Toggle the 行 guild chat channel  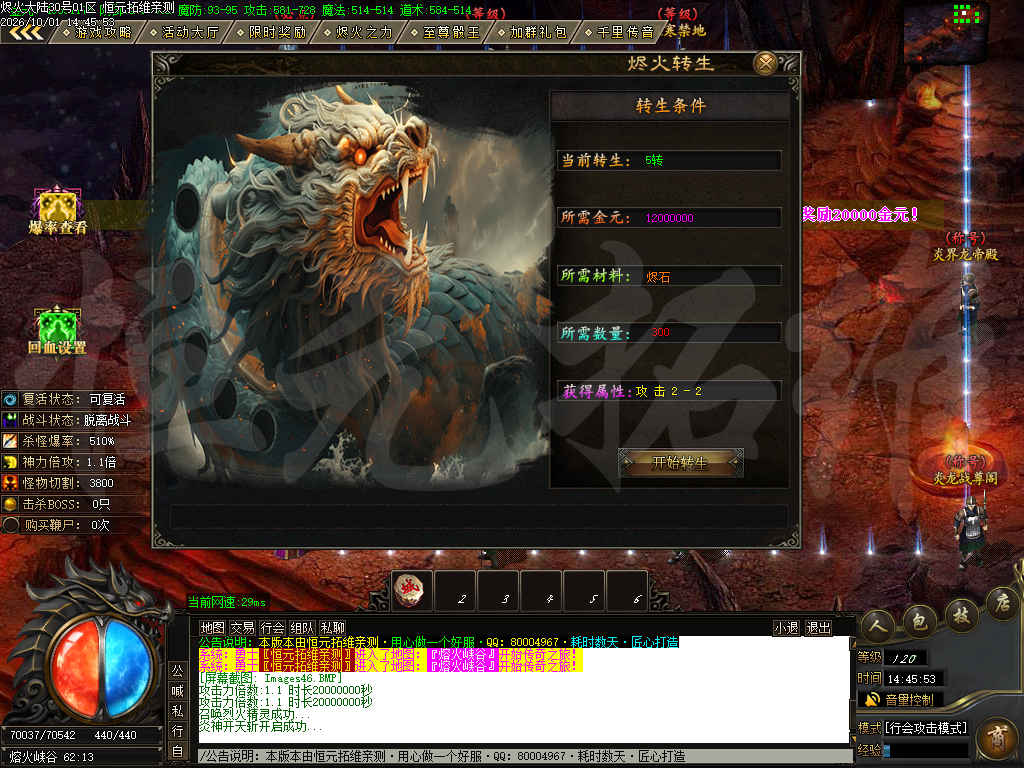(178, 731)
